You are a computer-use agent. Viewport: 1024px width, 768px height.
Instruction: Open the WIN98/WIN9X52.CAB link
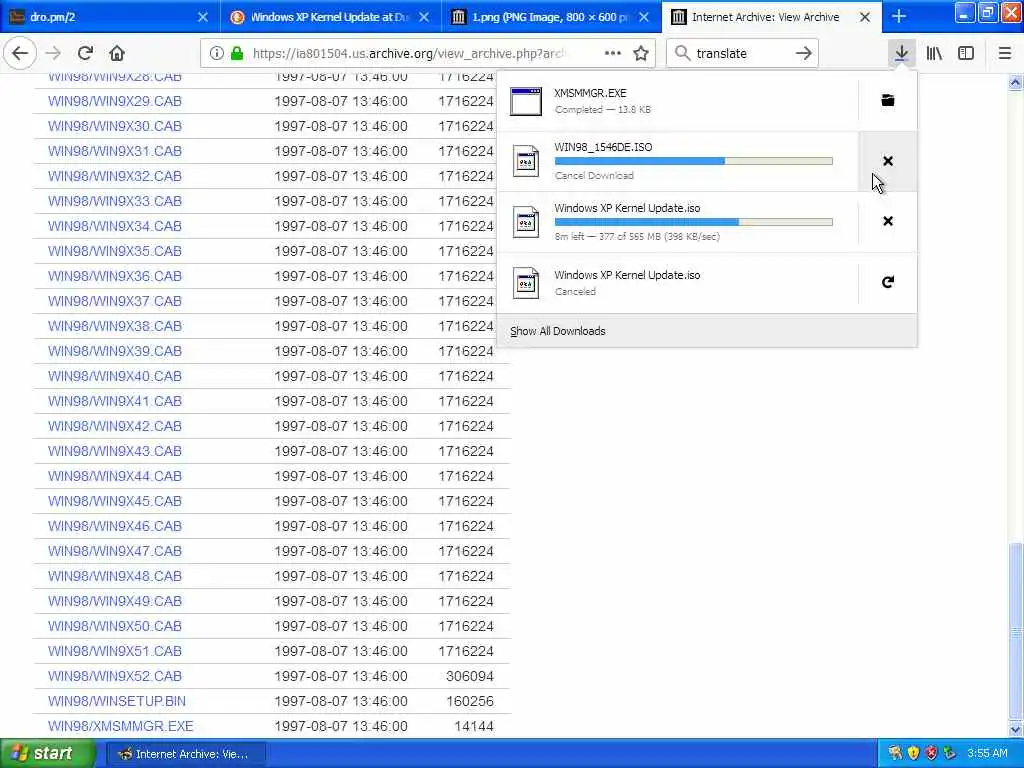point(115,676)
